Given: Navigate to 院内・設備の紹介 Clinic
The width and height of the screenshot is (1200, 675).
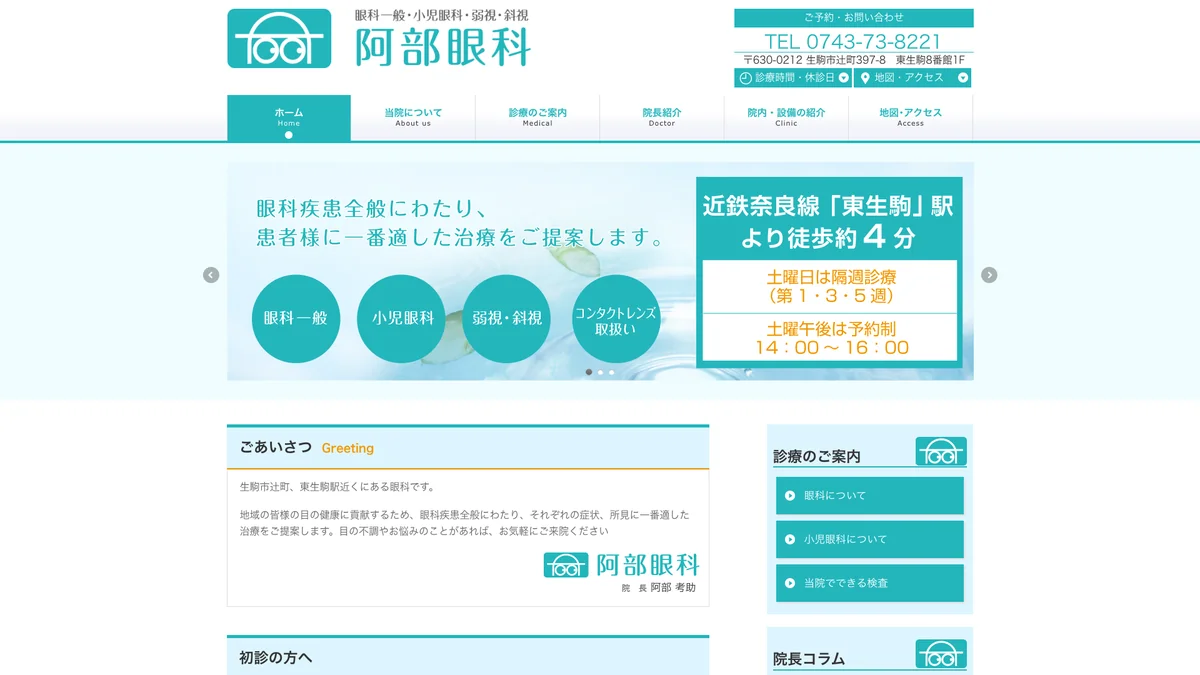Looking at the screenshot, I should [x=786, y=118].
